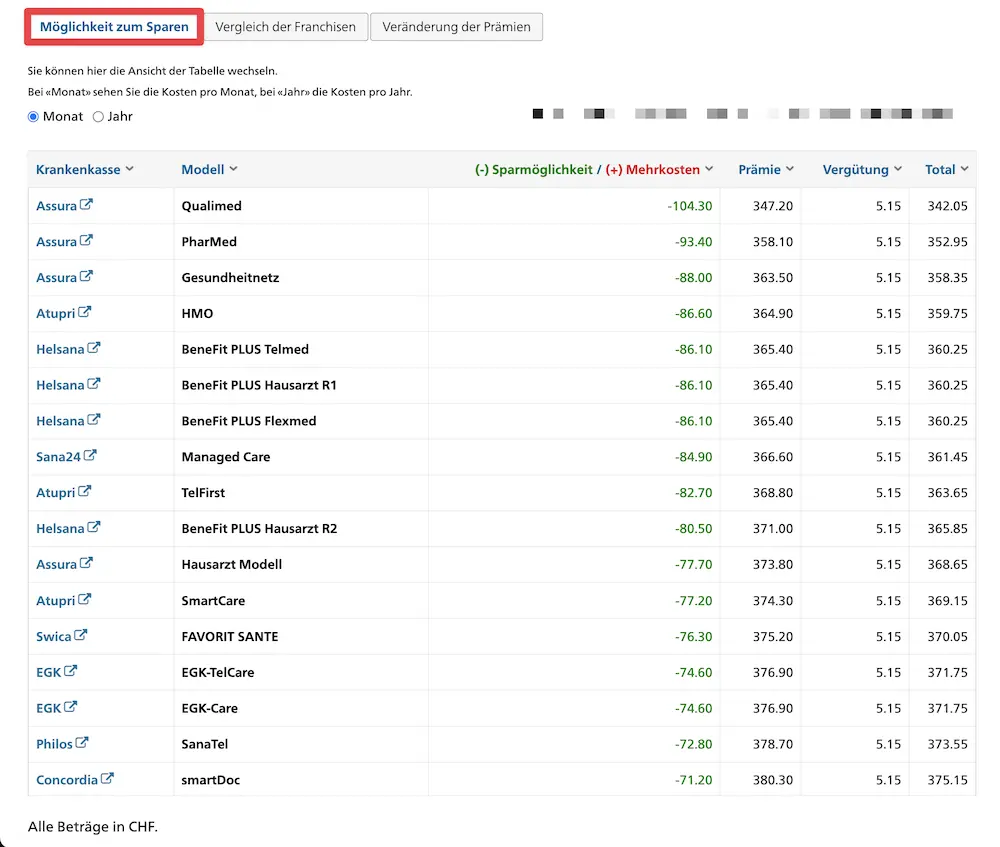Click external-link icon beside Atupri in TelFirst row
Screen dimensions: 1000x847
click(85, 492)
